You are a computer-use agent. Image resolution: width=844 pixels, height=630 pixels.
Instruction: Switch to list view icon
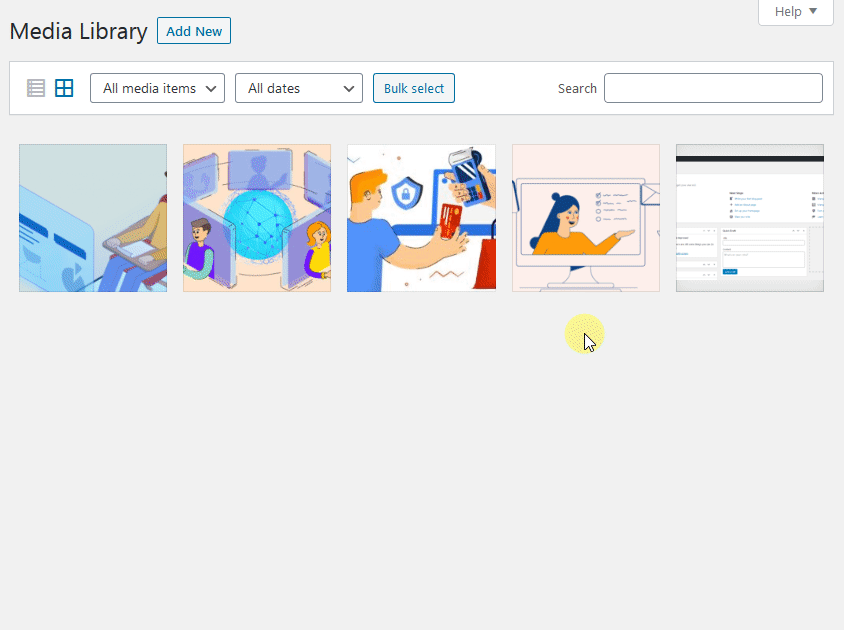point(36,88)
